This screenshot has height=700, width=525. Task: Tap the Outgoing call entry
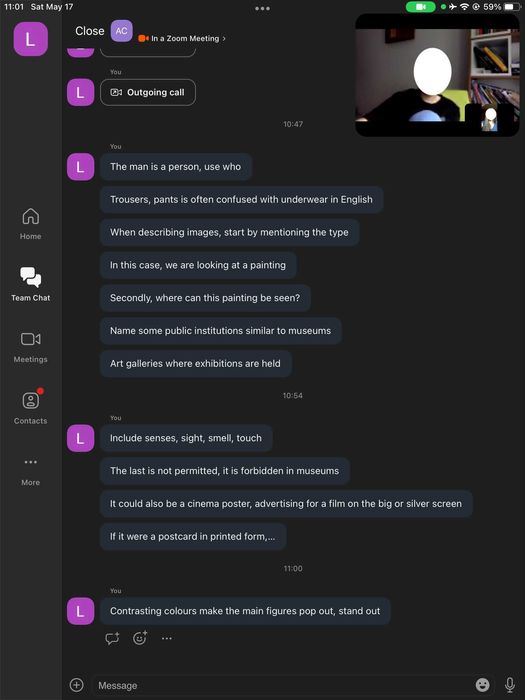[x=148, y=92]
